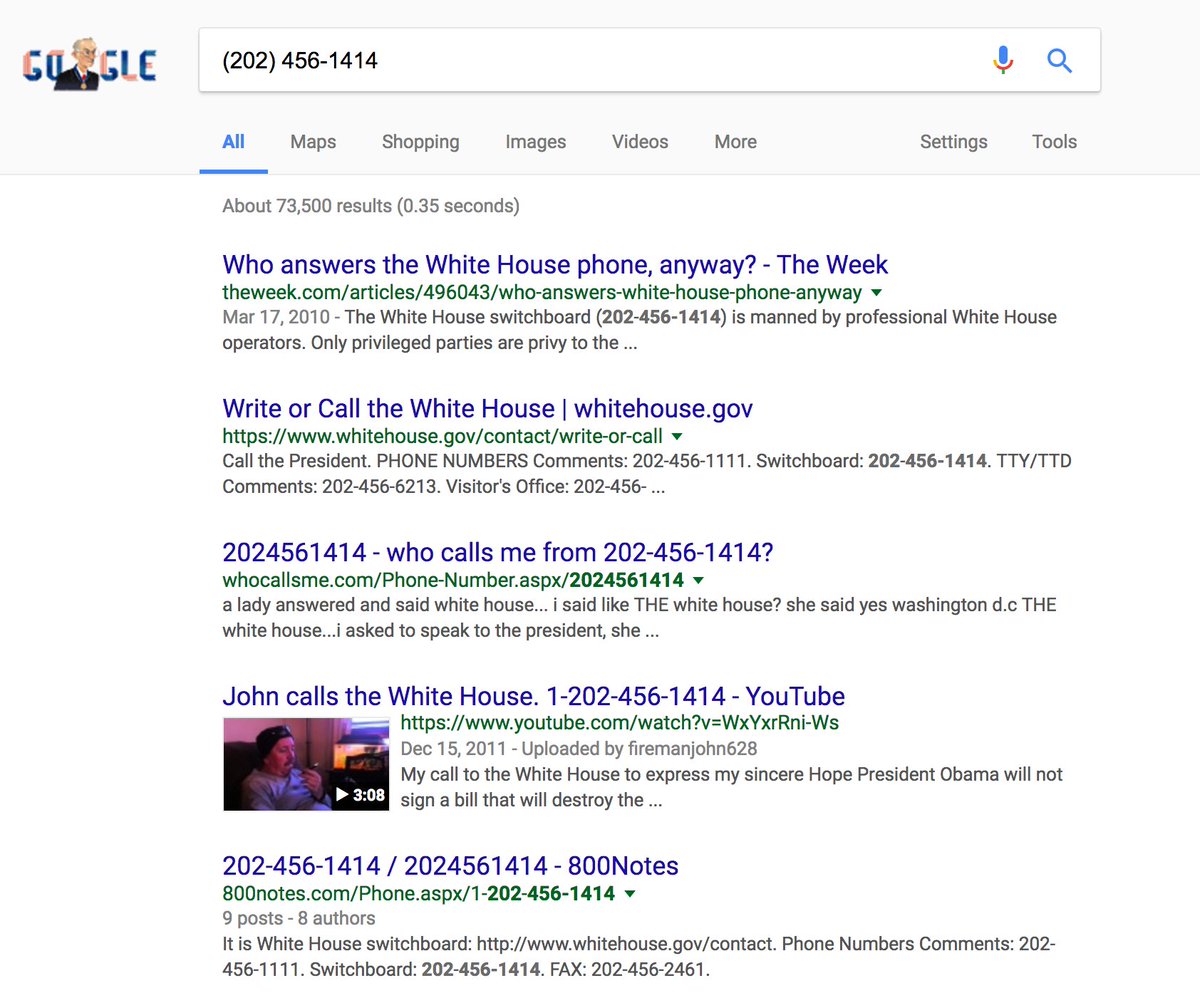Screen dimensions: 1200x993
Task: Expand dropdown arrow beside whocallsme.com URL
Action: [x=699, y=581]
